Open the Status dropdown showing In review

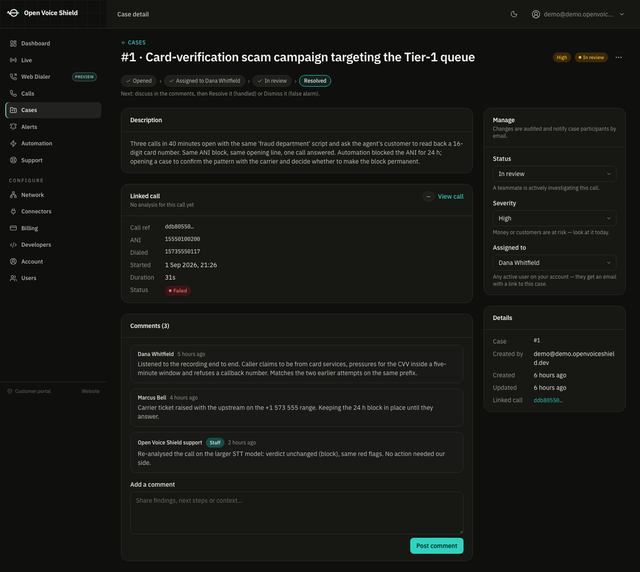pyautogui.click(x=554, y=174)
